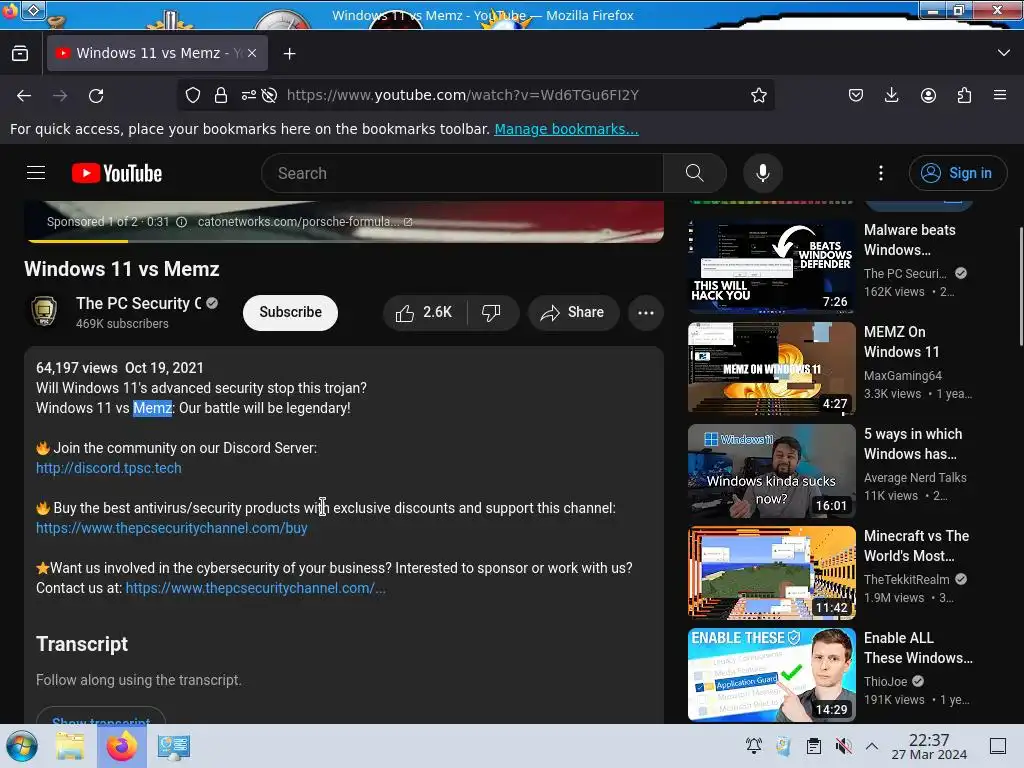Expand the list all tabs chevron
Screen dimensions: 1024x768
[x=1004, y=53]
